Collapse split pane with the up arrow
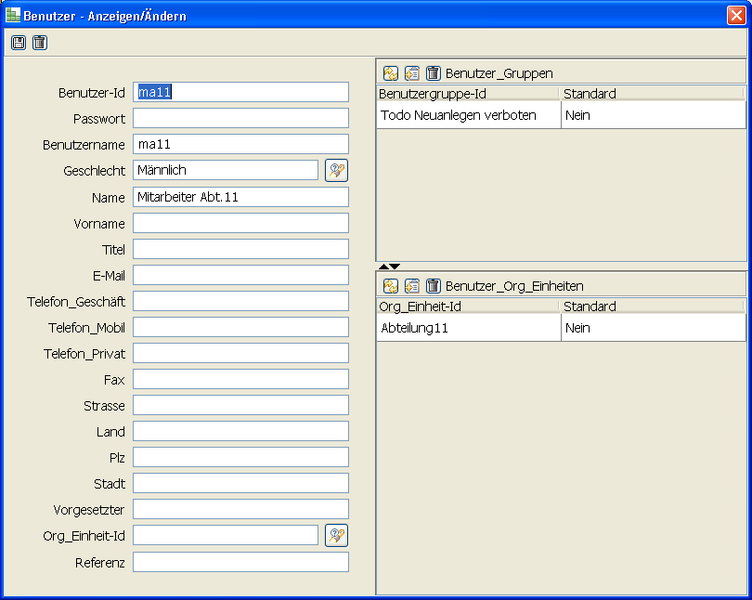The width and height of the screenshot is (752, 600). tap(384, 266)
